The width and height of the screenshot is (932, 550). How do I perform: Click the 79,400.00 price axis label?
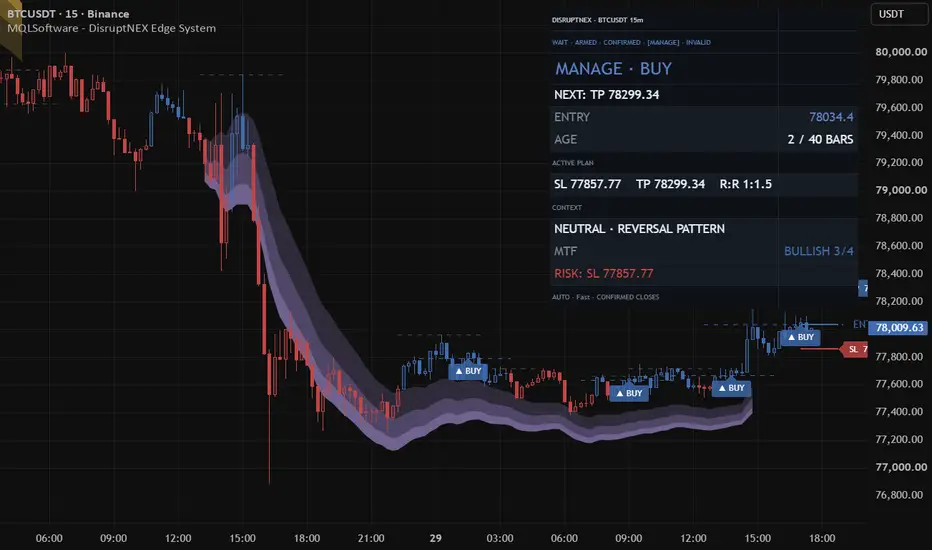coord(899,135)
